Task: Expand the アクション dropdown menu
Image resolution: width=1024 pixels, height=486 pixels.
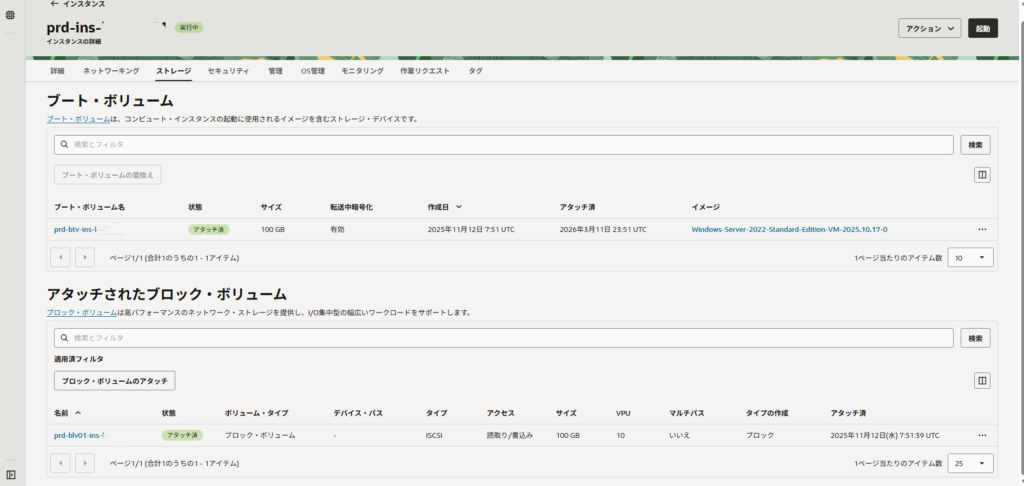Action: [929, 29]
